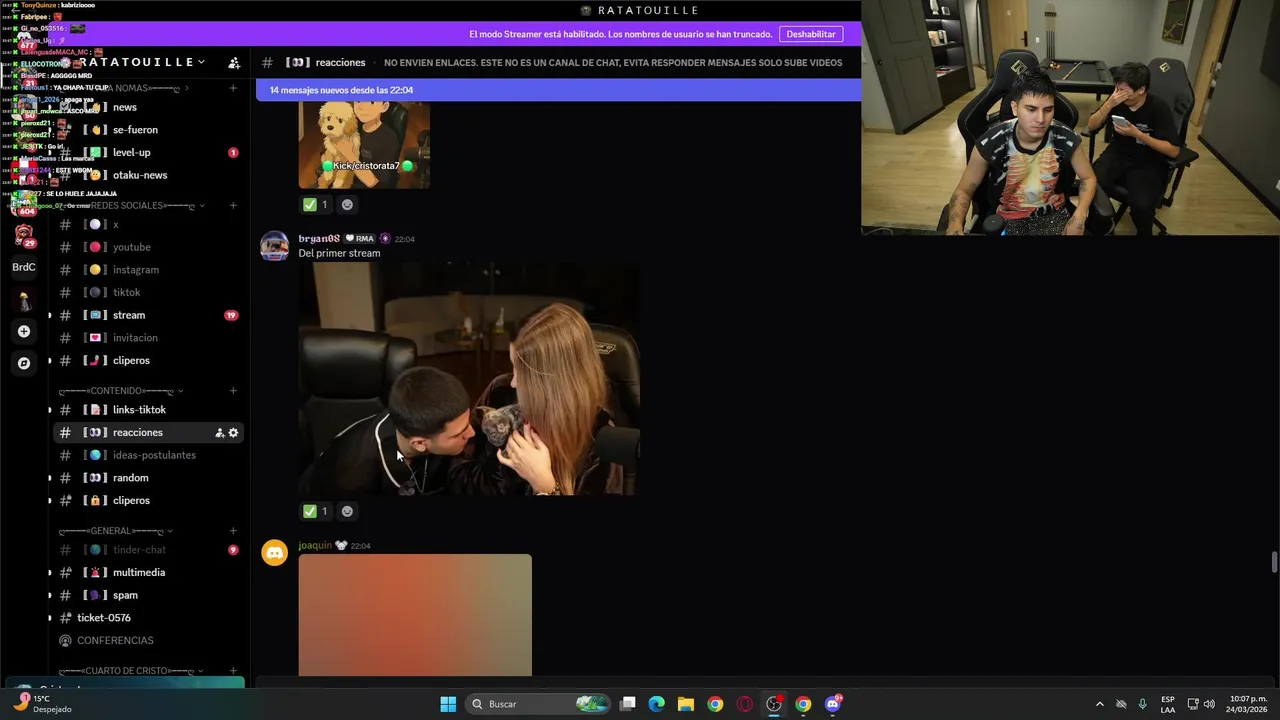Switch to Discord taskbar icon
Viewport: 1280px width, 720px height.
pyautogui.click(x=833, y=704)
